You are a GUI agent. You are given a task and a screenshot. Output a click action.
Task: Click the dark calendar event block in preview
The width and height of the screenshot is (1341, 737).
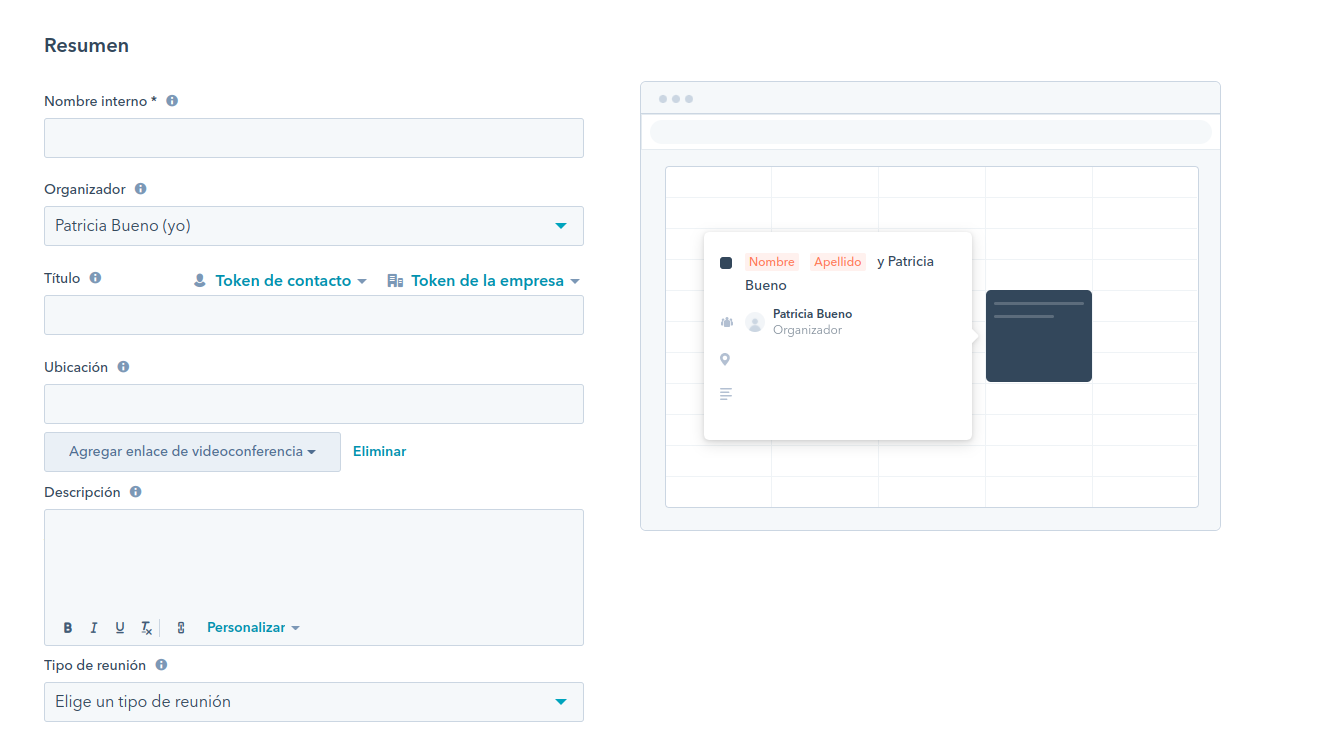(x=1039, y=336)
